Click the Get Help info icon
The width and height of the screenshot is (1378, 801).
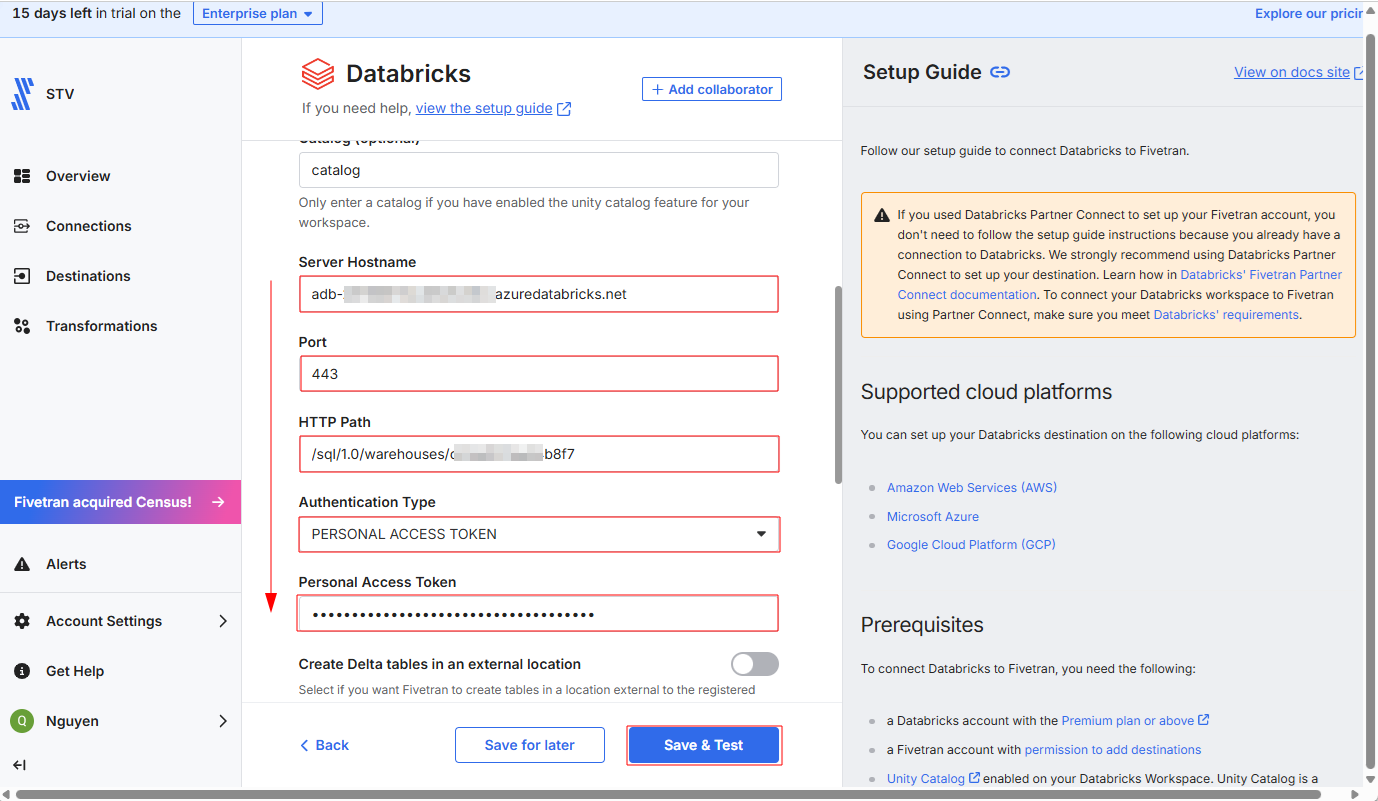pos(22,671)
